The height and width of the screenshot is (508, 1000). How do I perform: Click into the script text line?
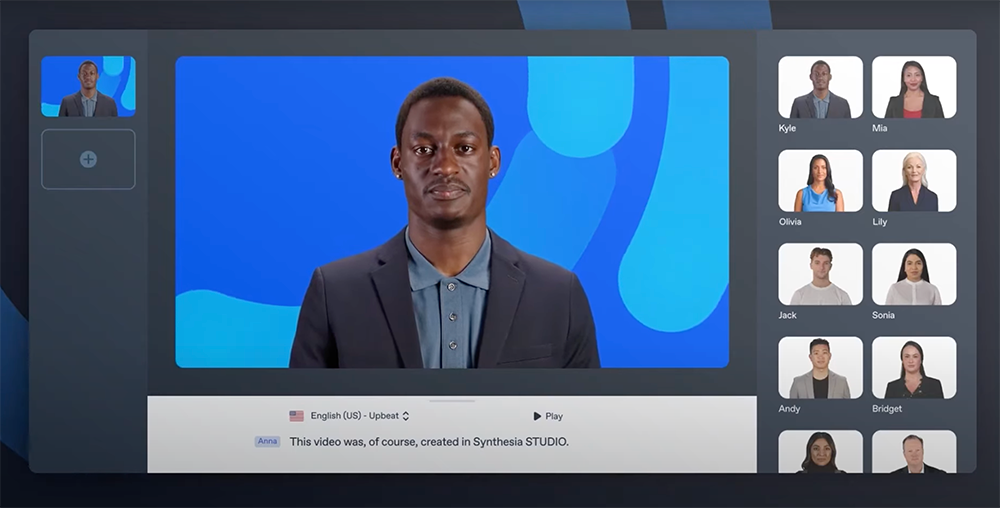tap(429, 441)
